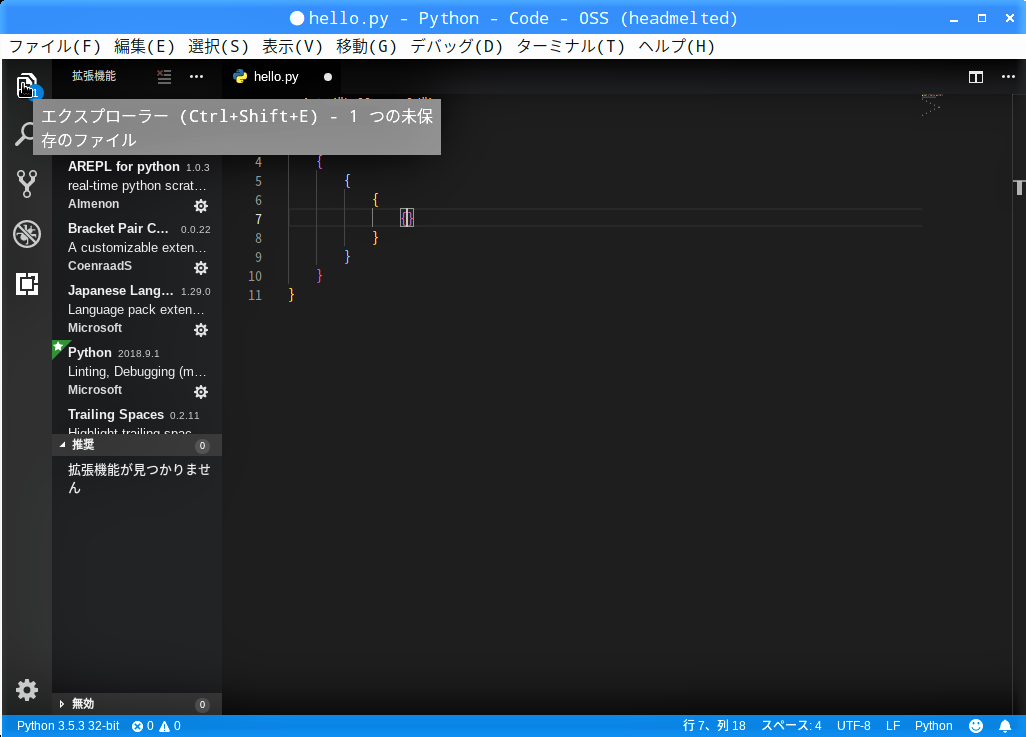Open the ヘルプ(H) menu
Image resolution: width=1026 pixels, height=737 pixels.
coord(677,46)
